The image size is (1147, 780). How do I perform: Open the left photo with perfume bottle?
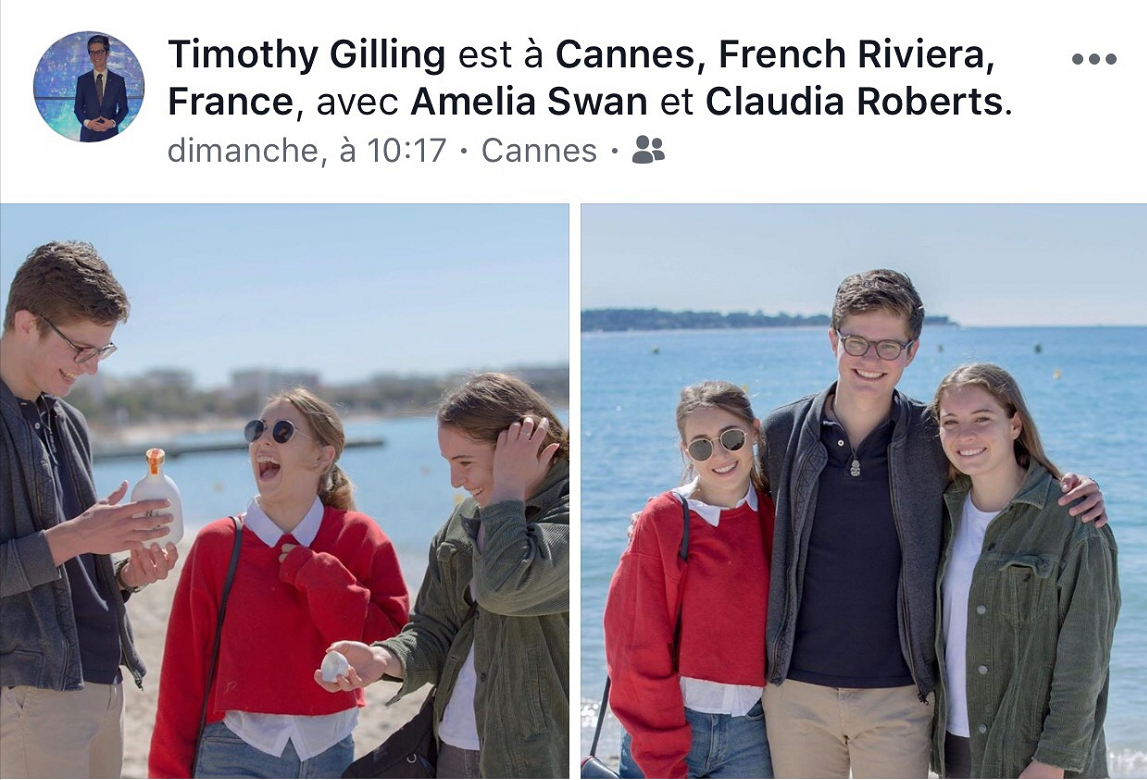click(285, 490)
